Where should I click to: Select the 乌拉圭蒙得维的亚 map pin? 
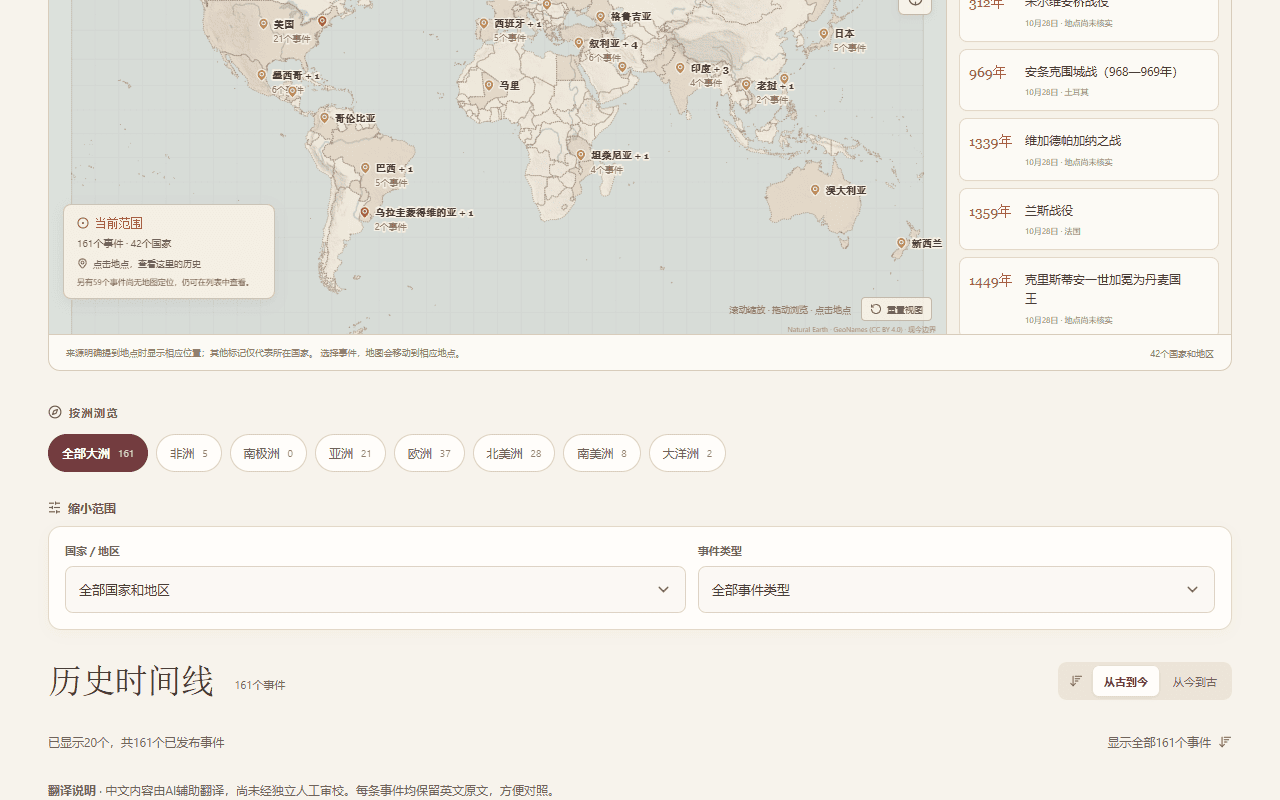365,212
